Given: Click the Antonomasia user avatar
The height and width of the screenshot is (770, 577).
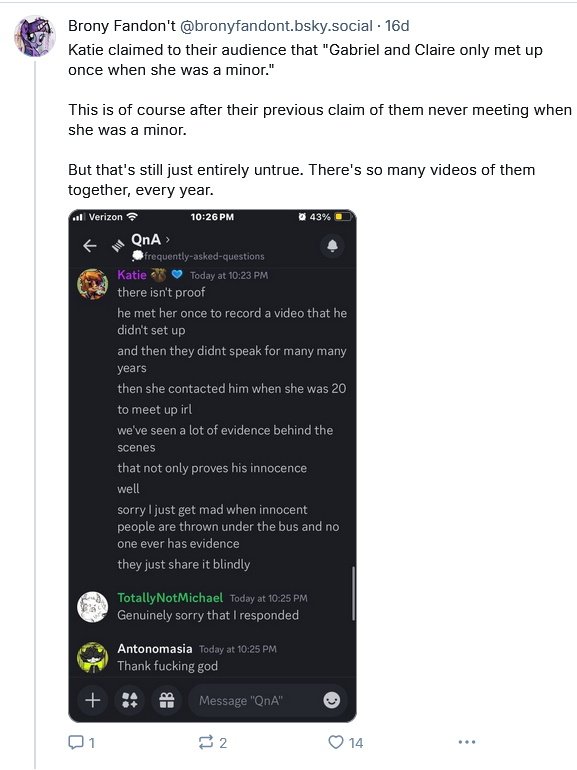Looking at the screenshot, I should pos(93,657).
